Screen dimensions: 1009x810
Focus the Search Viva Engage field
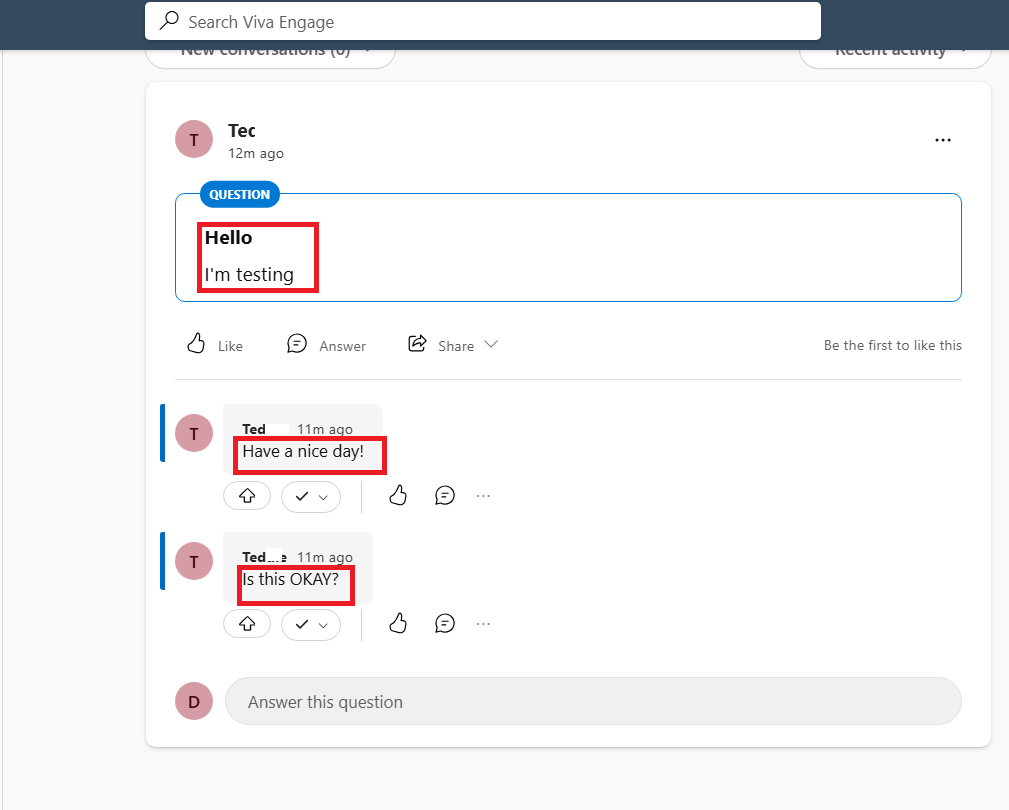[483, 21]
